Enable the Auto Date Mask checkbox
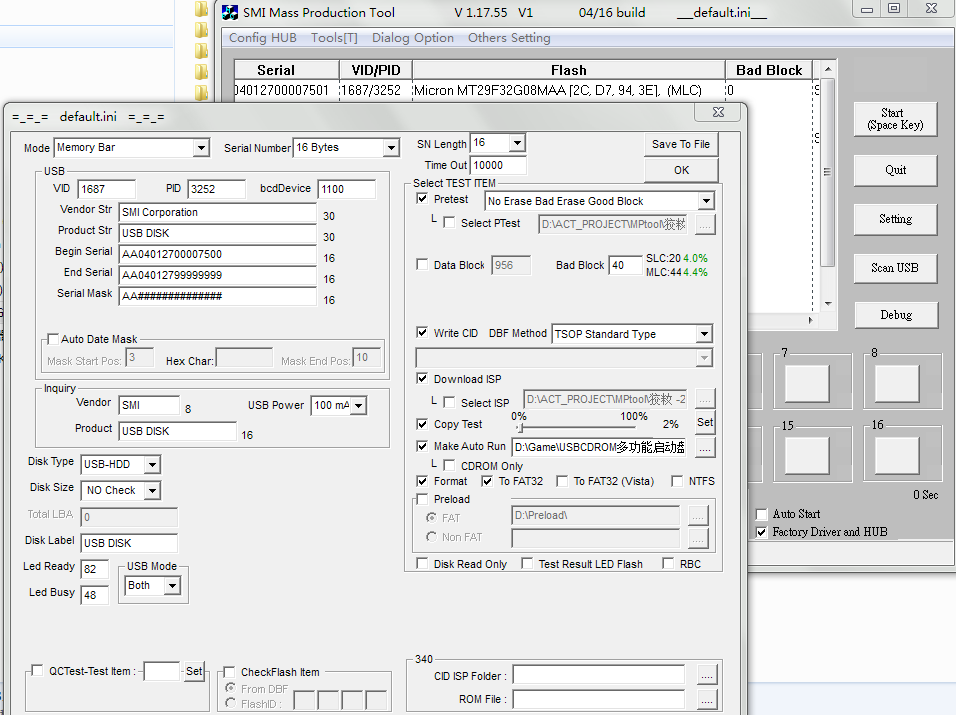This screenshot has height=715, width=956. (53, 339)
